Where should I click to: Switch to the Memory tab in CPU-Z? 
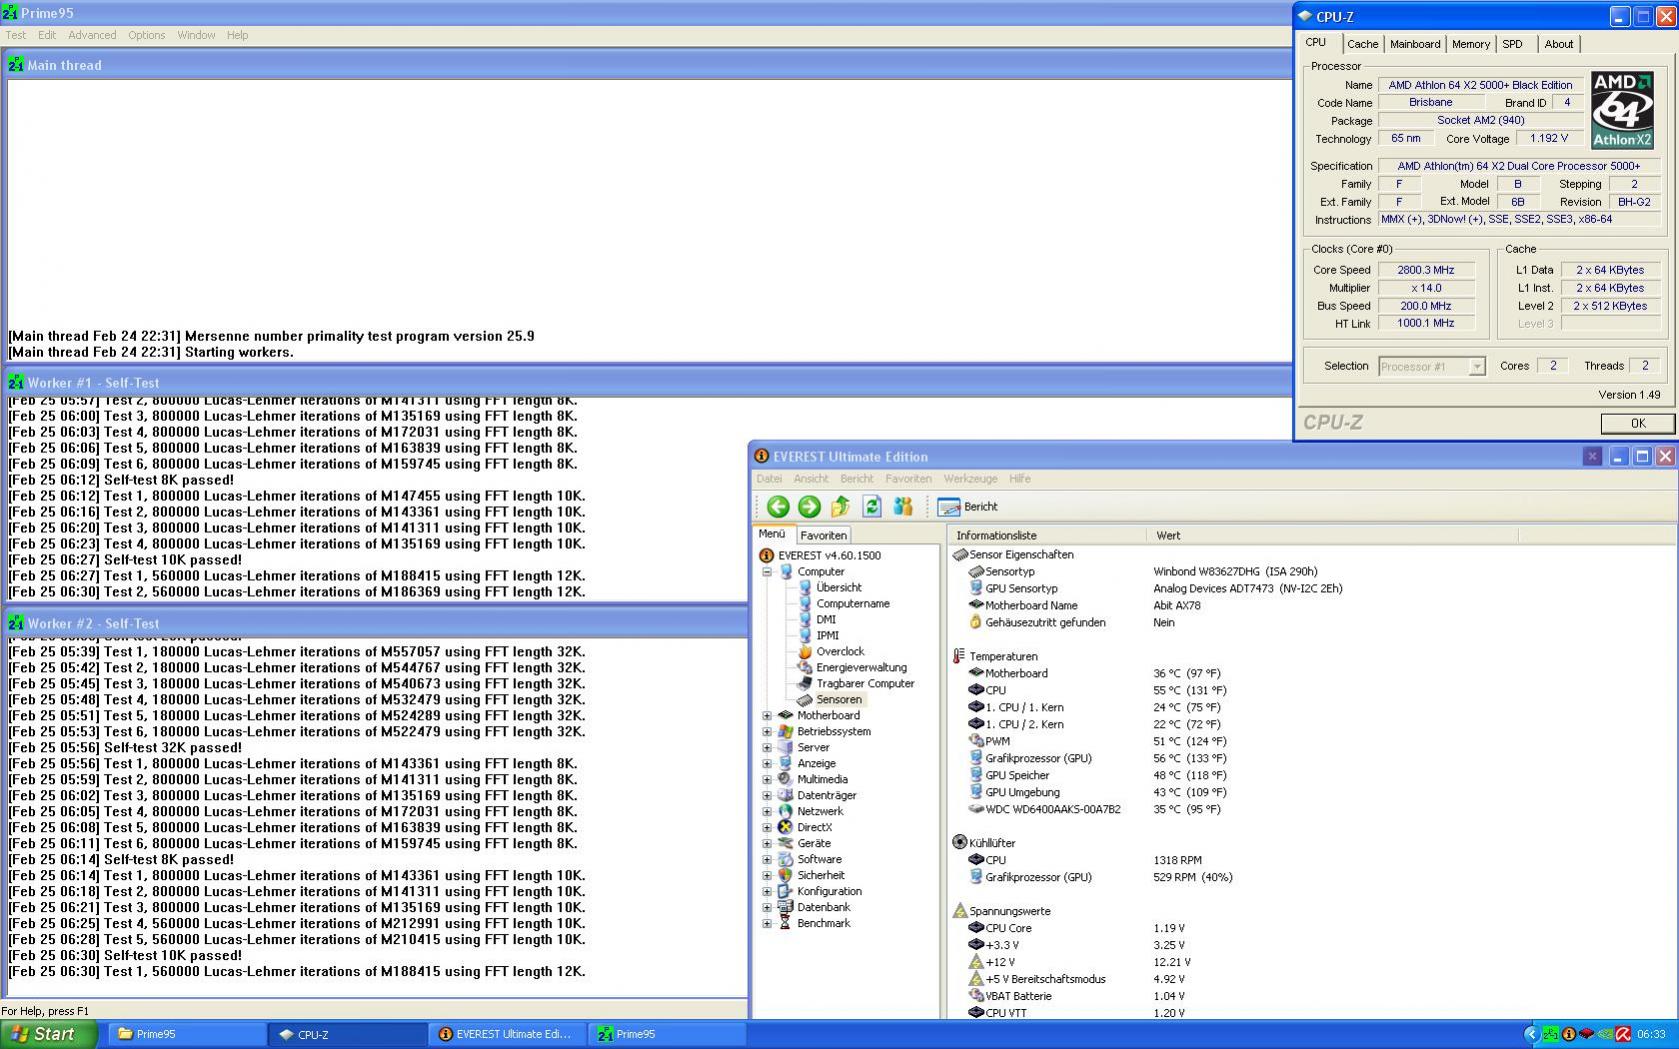tap(1470, 44)
